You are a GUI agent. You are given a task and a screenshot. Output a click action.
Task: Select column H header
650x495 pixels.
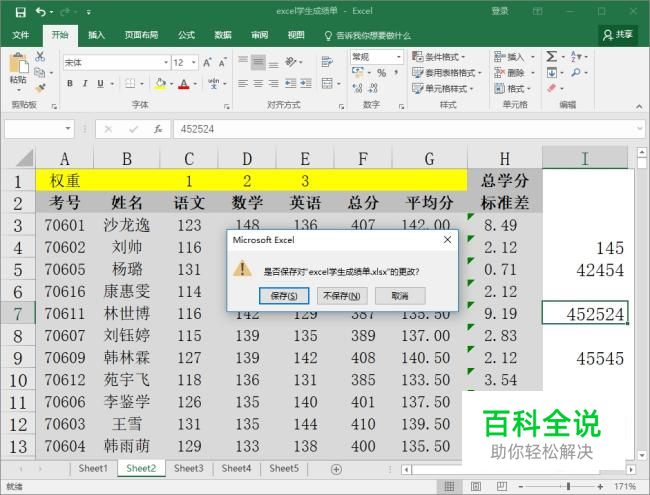click(504, 158)
